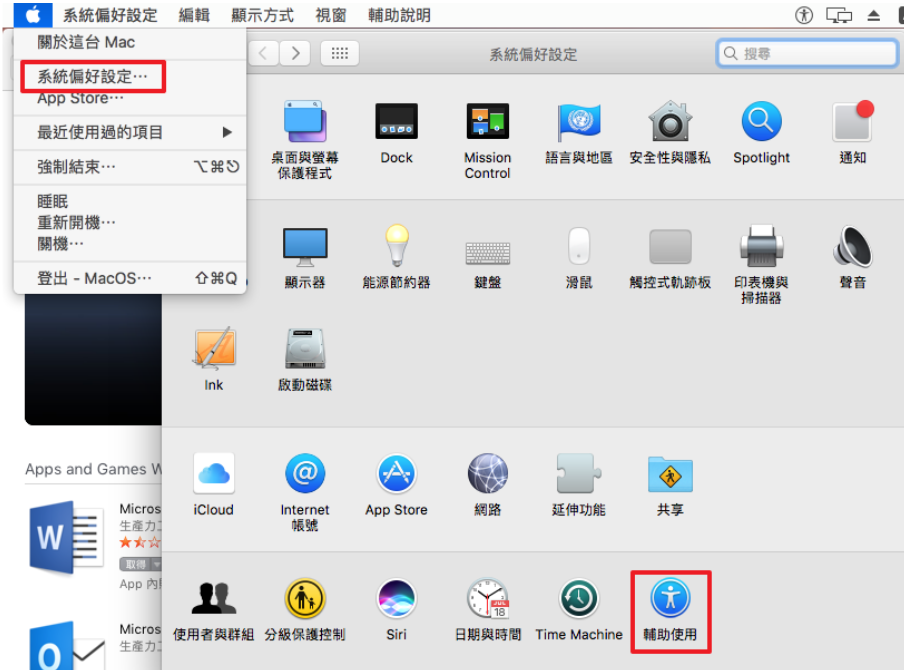Choose 關於這台 Mac from Apple menu
Screen dimensions: 904x670
(130, 42)
